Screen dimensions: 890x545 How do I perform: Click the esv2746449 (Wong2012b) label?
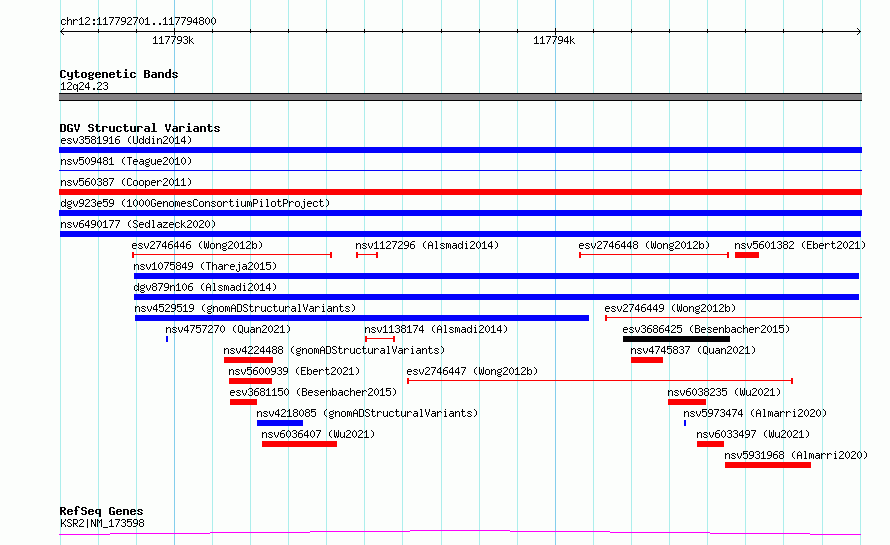pyautogui.click(x=670, y=308)
